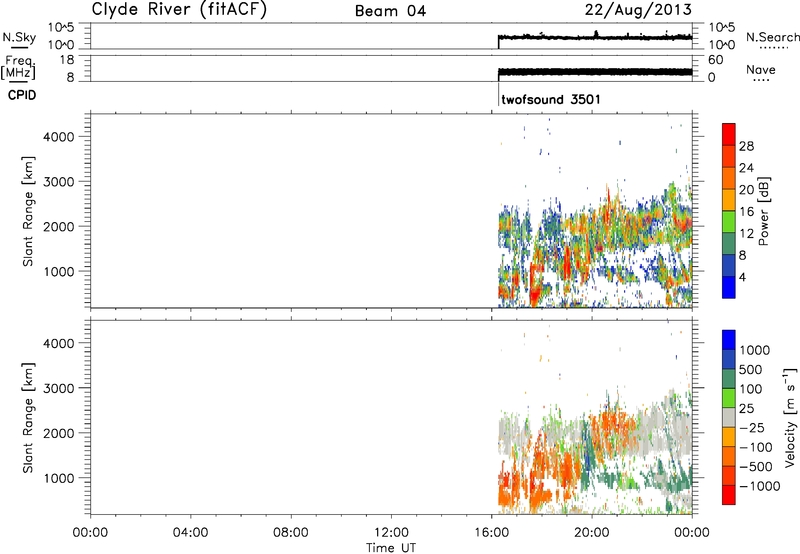Click the "-25" tick on the Velocity color bar
Image resolution: width=800 pixels, height=554 pixels.
pyautogui.click(x=752, y=427)
